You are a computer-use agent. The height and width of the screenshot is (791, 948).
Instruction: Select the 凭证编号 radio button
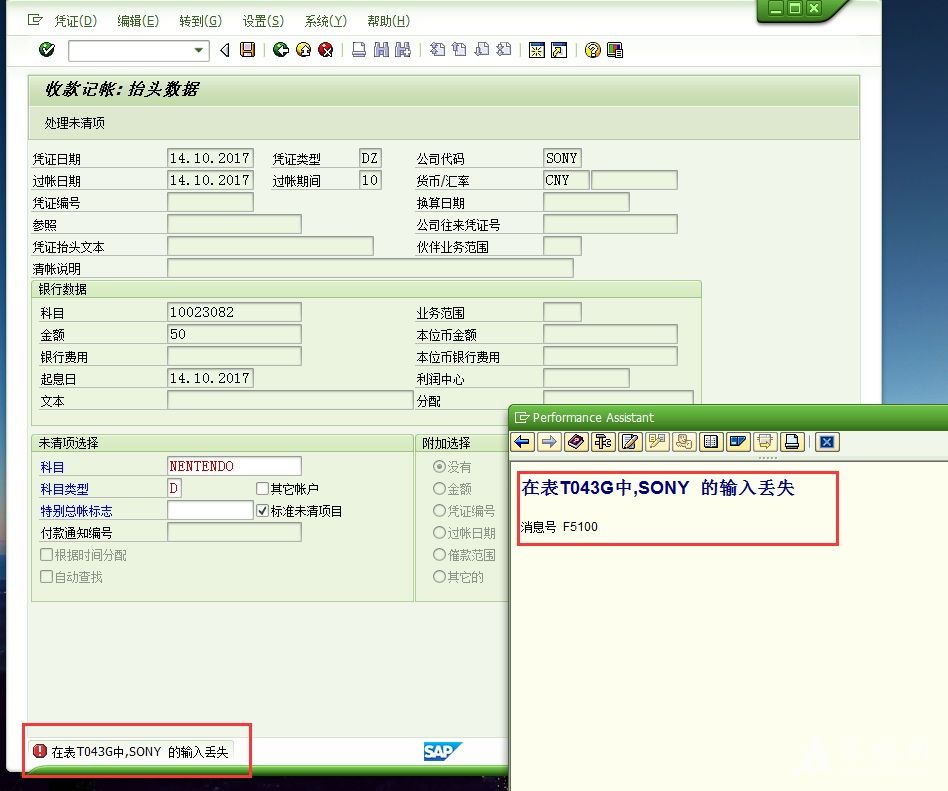440,511
